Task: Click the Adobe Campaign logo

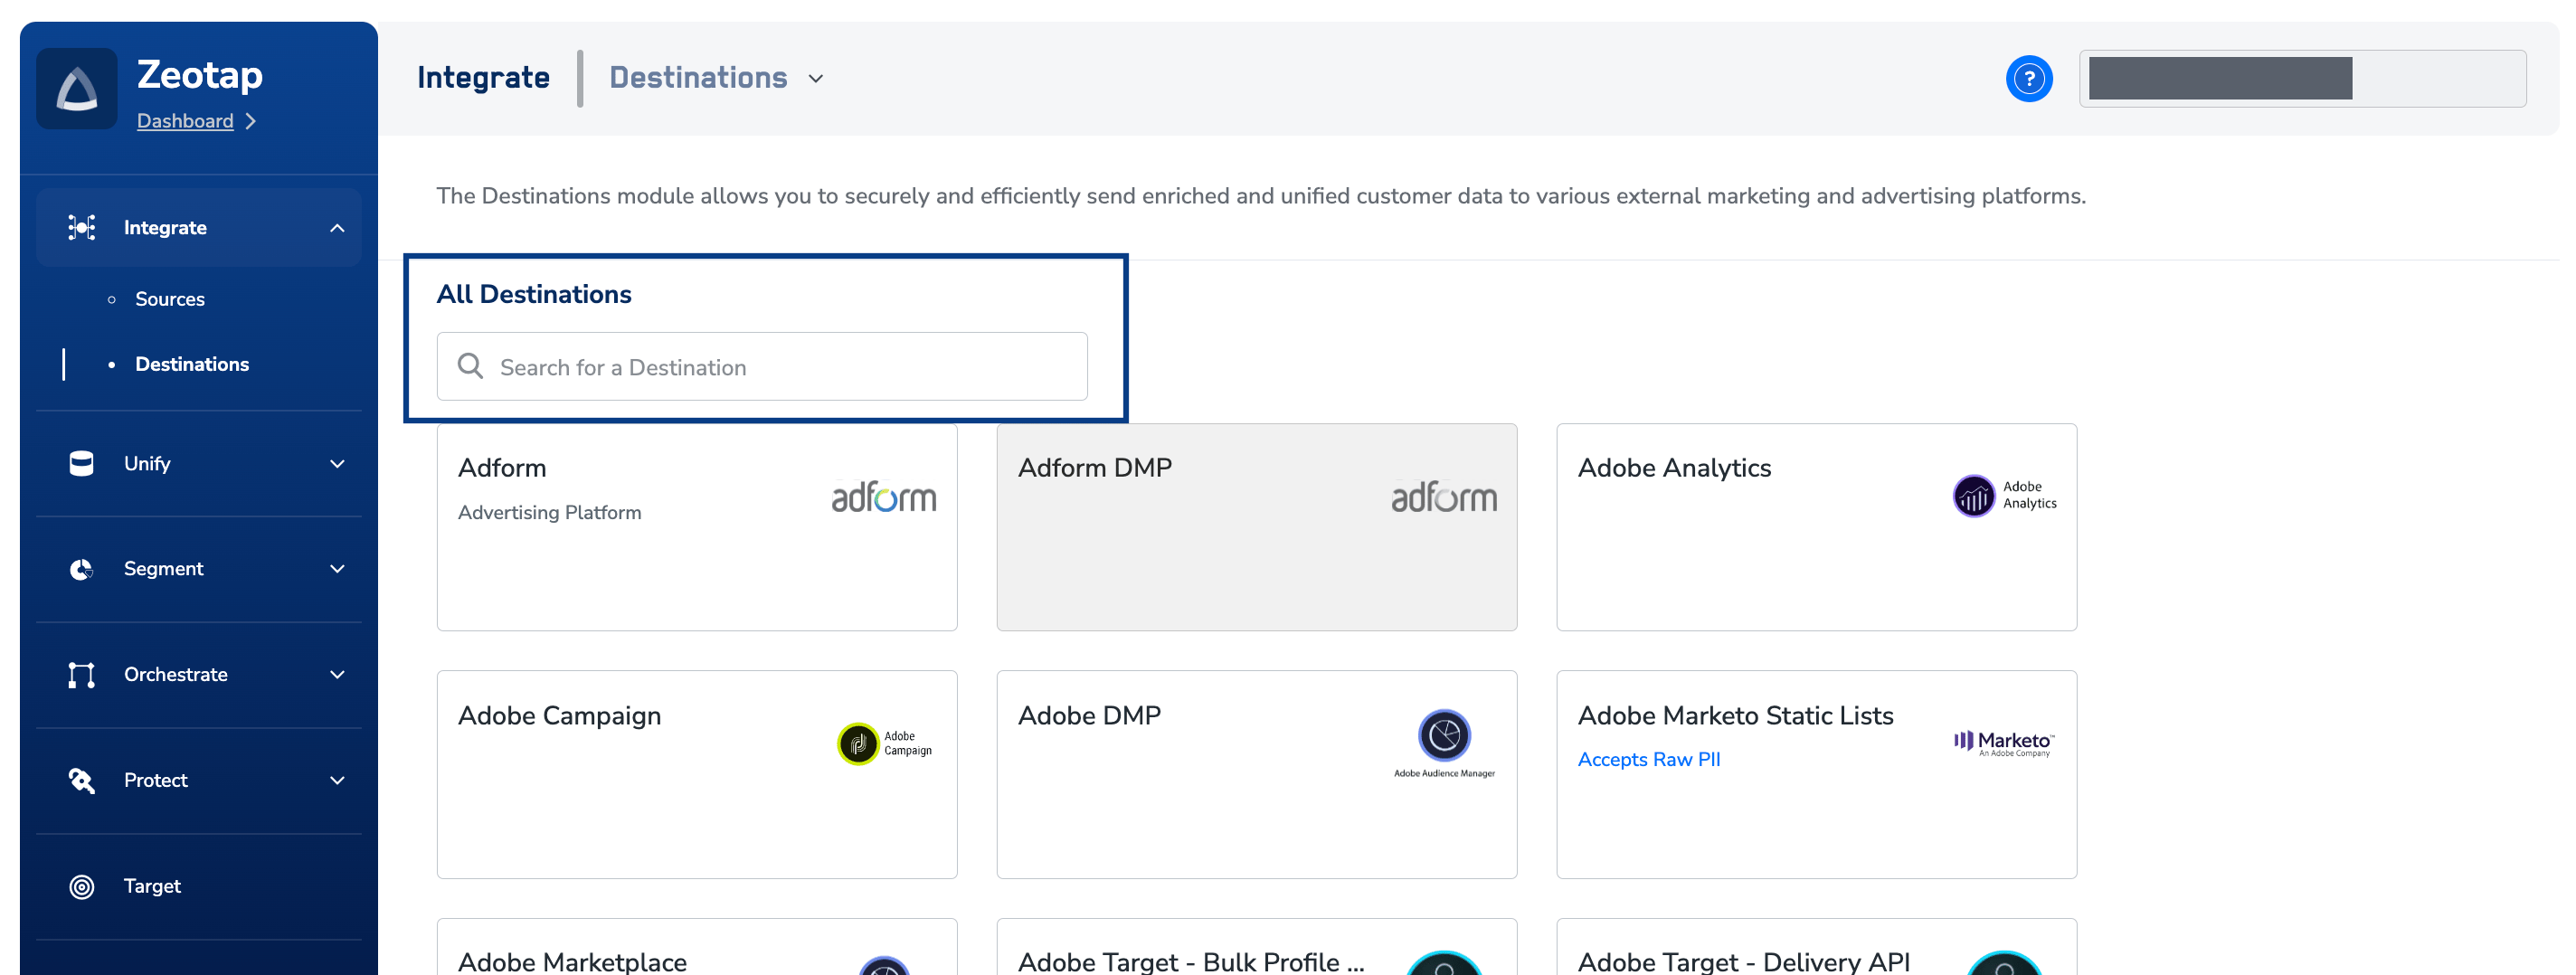Action: pos(885,743)
